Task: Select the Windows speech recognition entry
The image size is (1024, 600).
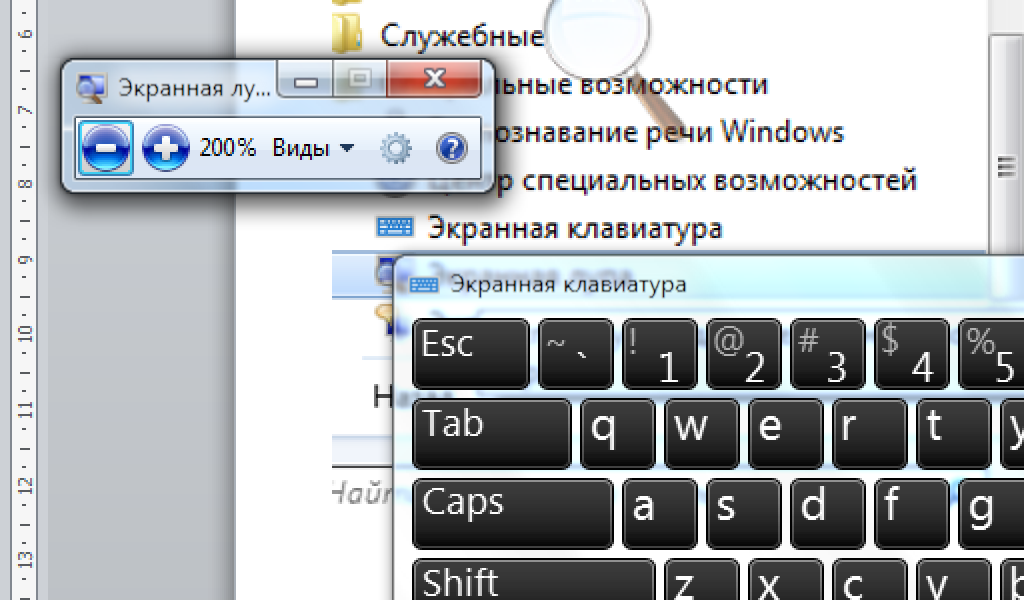Action: click(669, 133)
